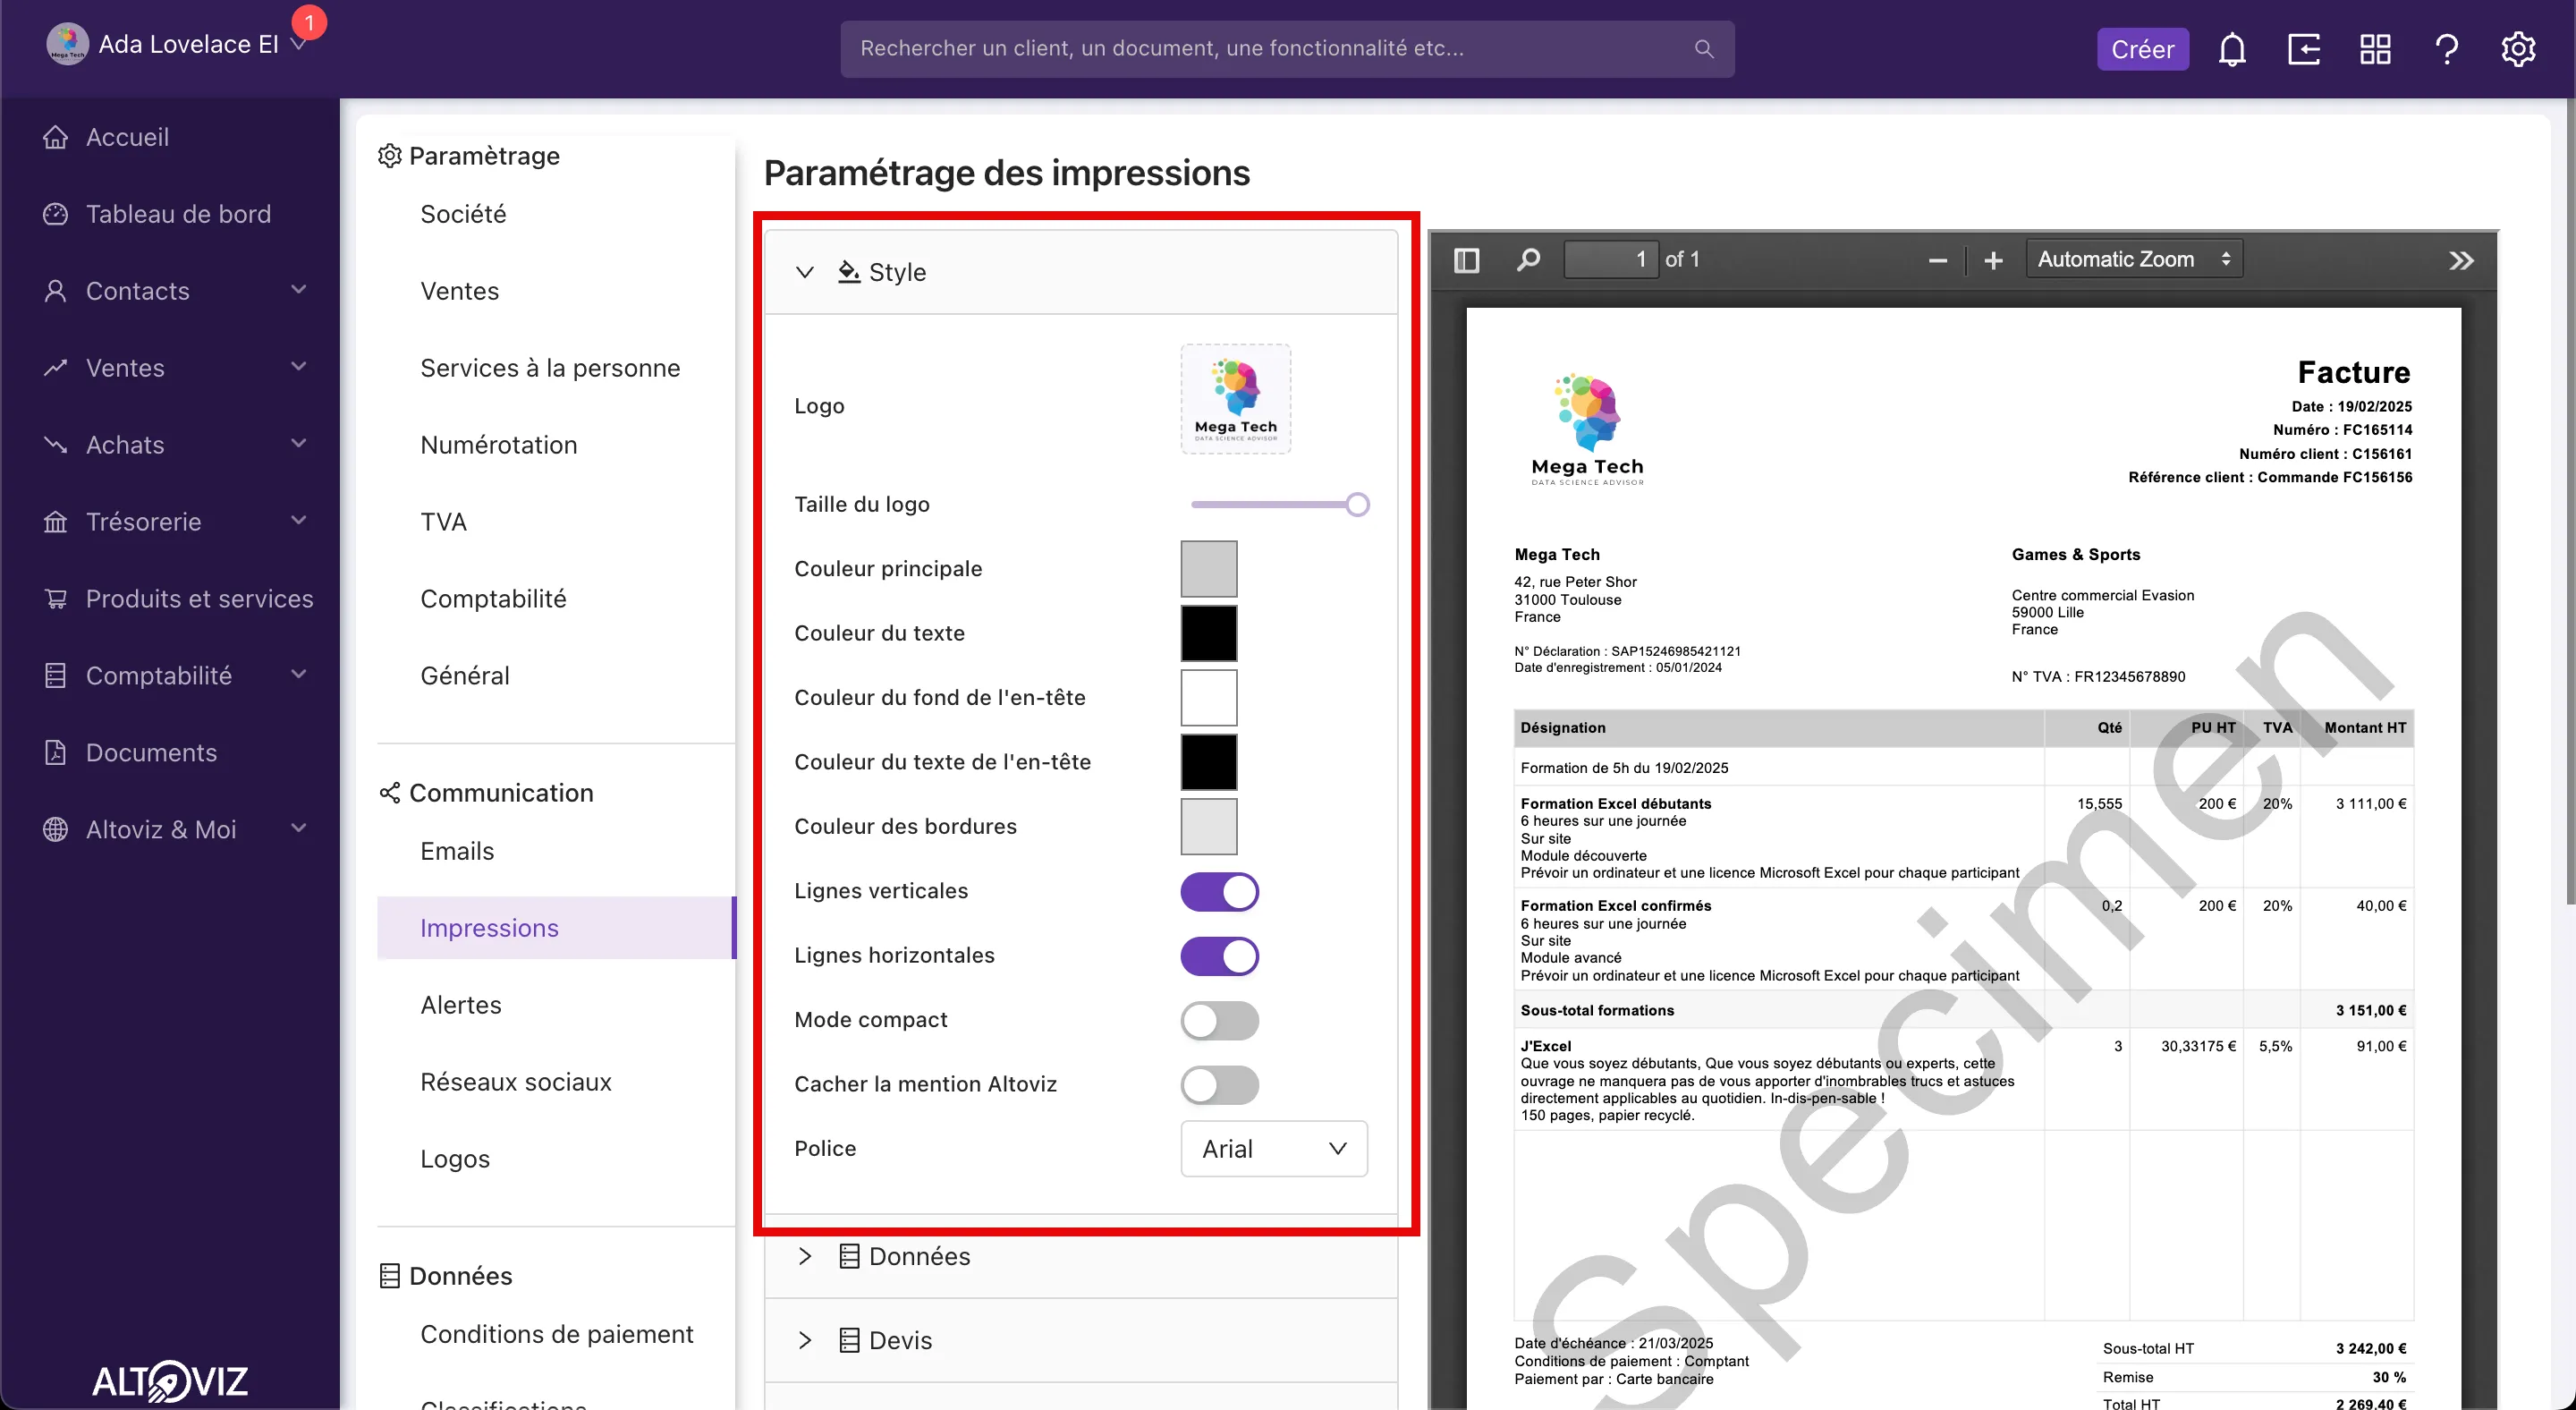Screen dimensions: 2576x1410
Task: Click the Contacts person icon
Action: point(56,291)
